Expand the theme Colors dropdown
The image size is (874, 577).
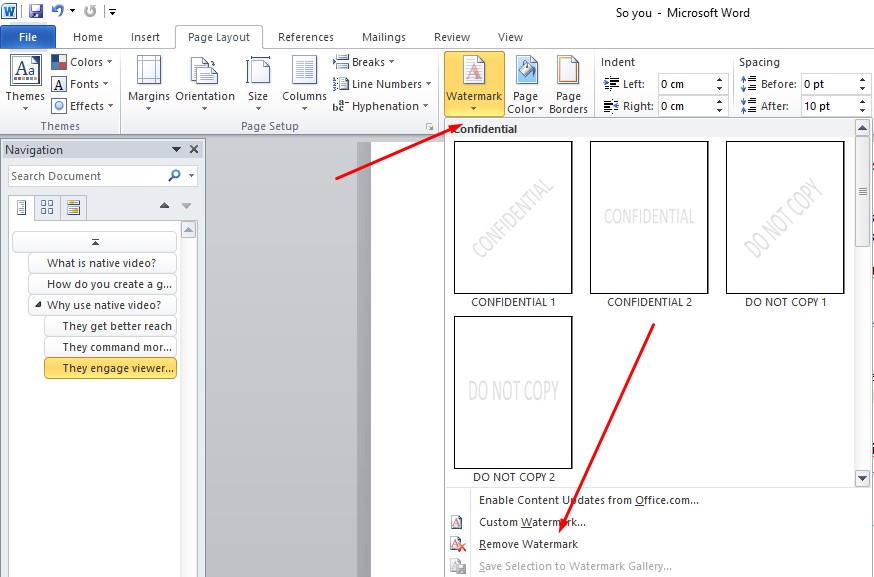point(82,62)
